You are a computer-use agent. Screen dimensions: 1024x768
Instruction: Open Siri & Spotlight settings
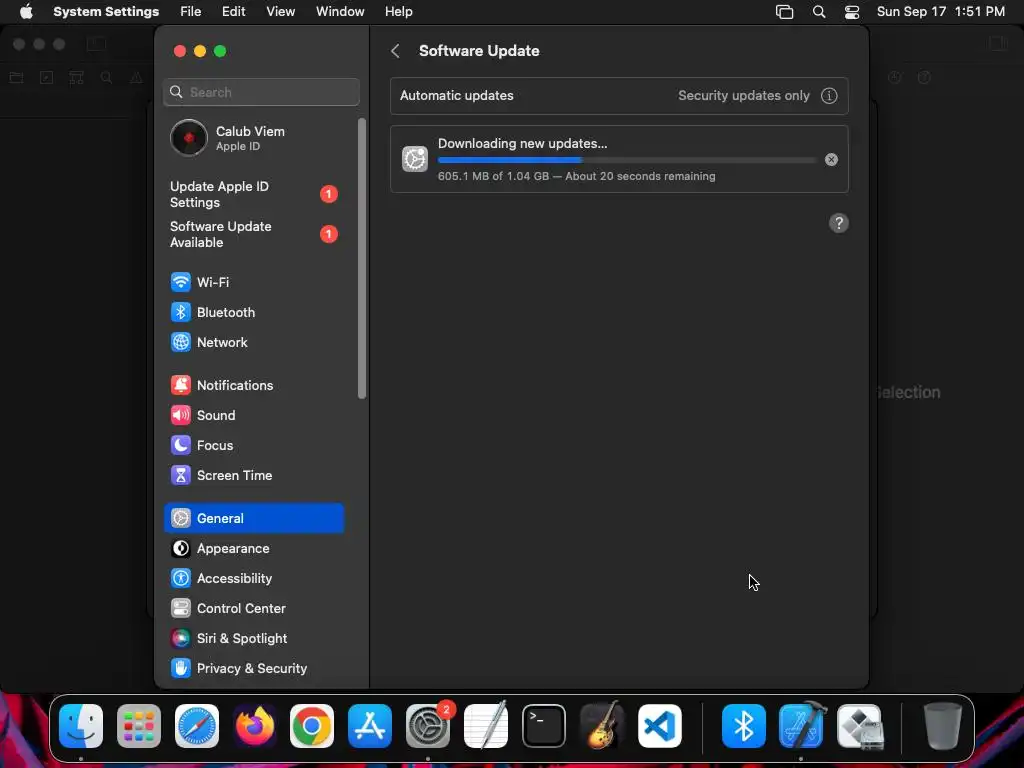(x=253, y=639)
